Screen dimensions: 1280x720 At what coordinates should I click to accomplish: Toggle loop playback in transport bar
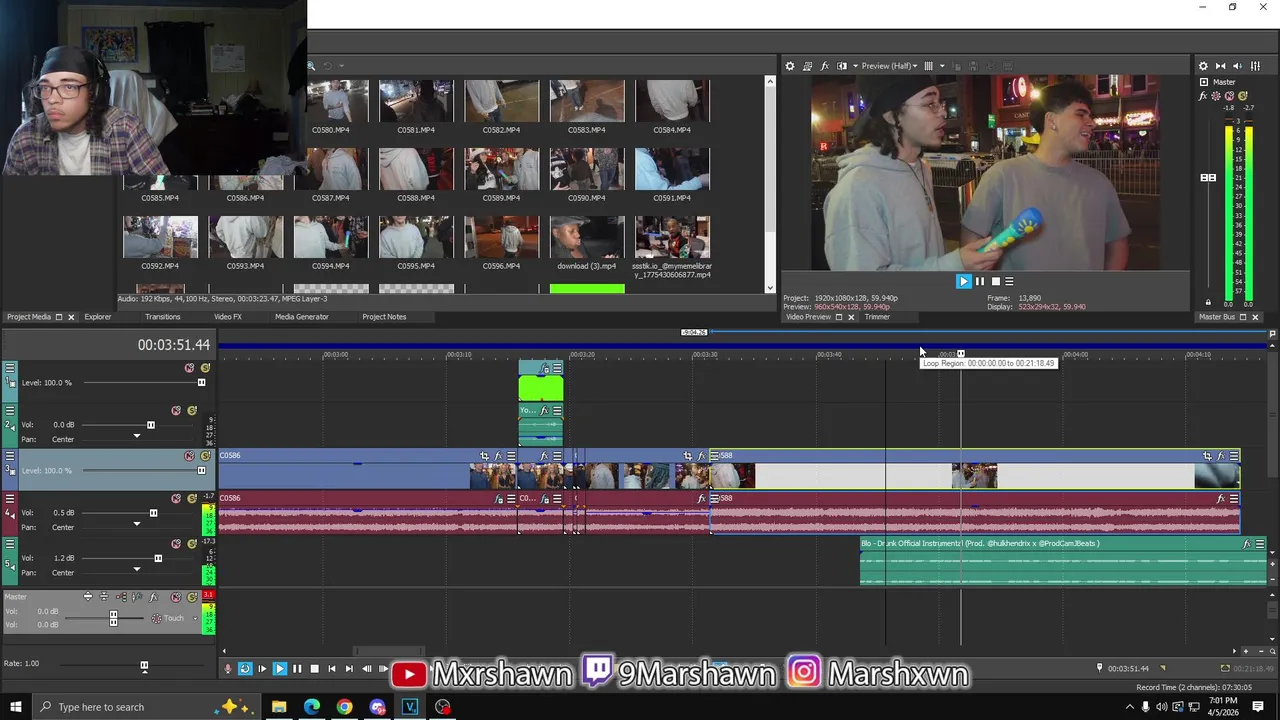pos(245,669)
